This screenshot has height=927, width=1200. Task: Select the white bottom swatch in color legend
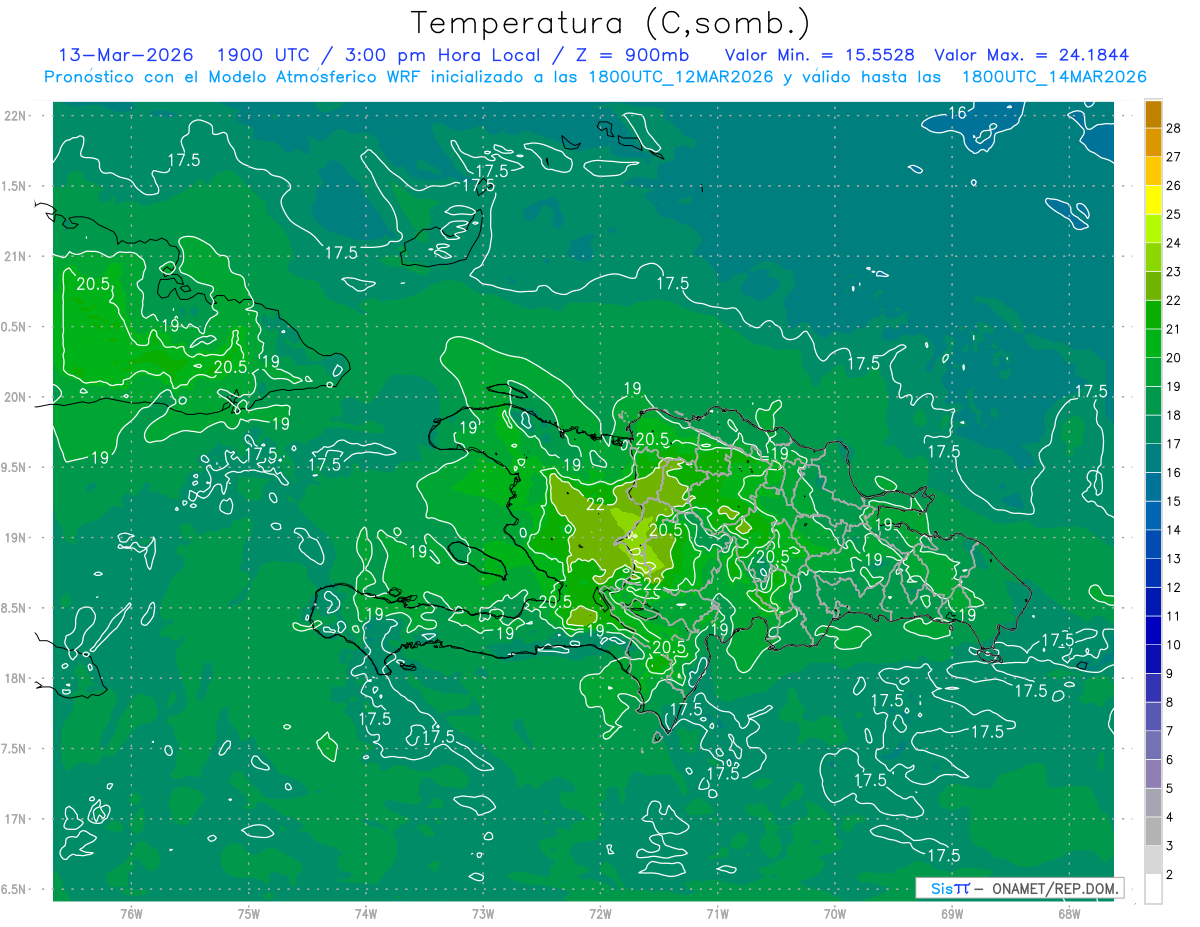(1153, 889)
